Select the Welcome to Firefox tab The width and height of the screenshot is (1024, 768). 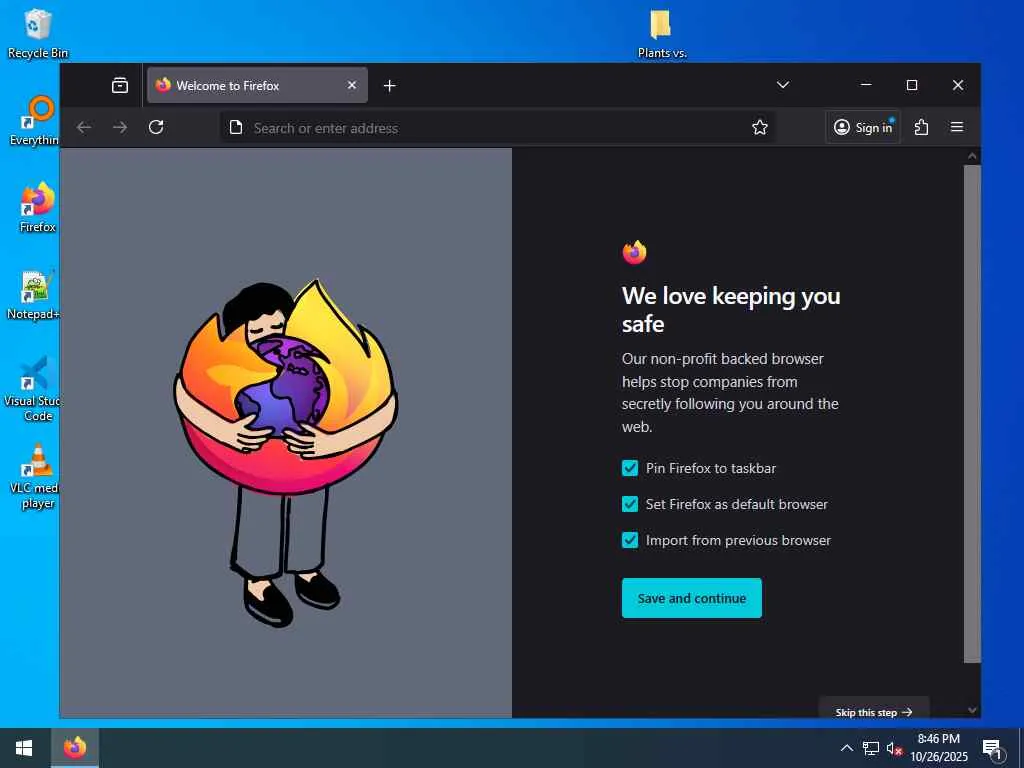(x=257, y=86)
